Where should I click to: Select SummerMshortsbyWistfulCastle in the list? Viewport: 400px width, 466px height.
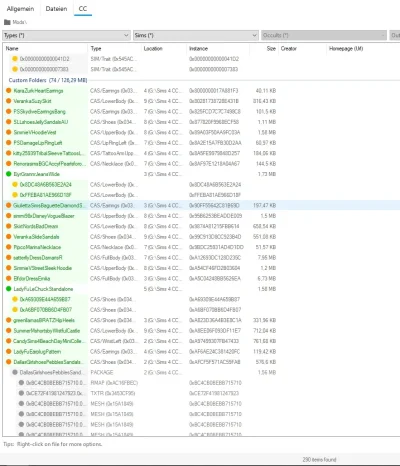tap(46, 331)
